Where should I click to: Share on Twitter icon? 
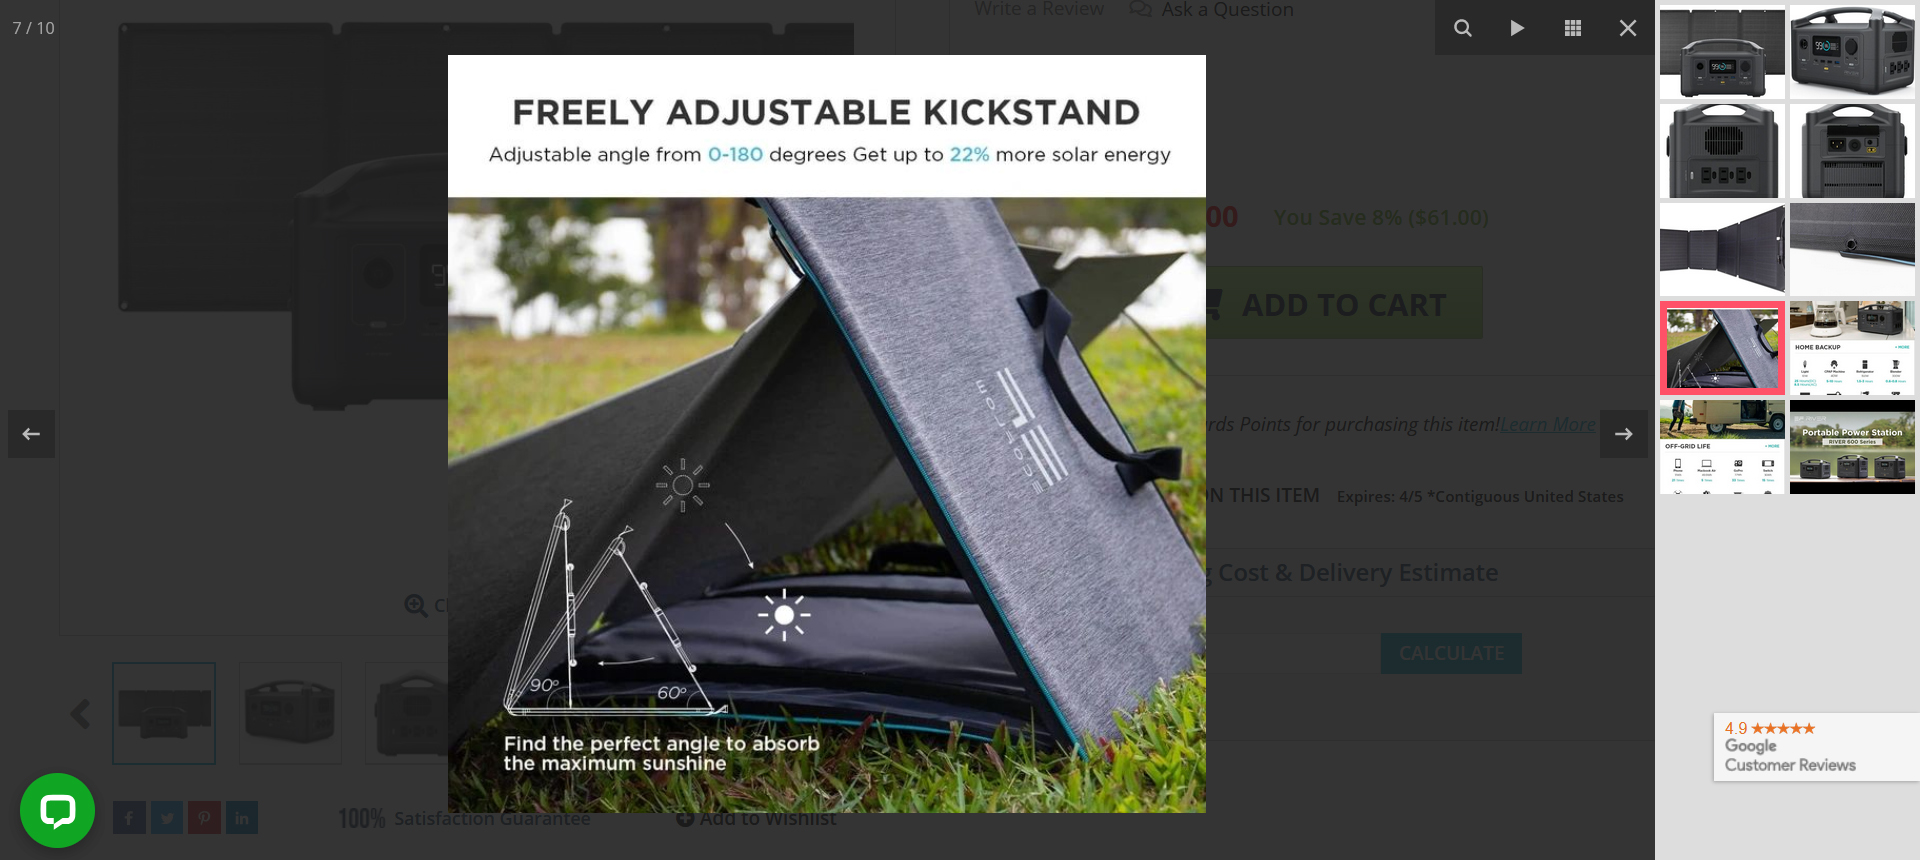click(x=167, y=818)
